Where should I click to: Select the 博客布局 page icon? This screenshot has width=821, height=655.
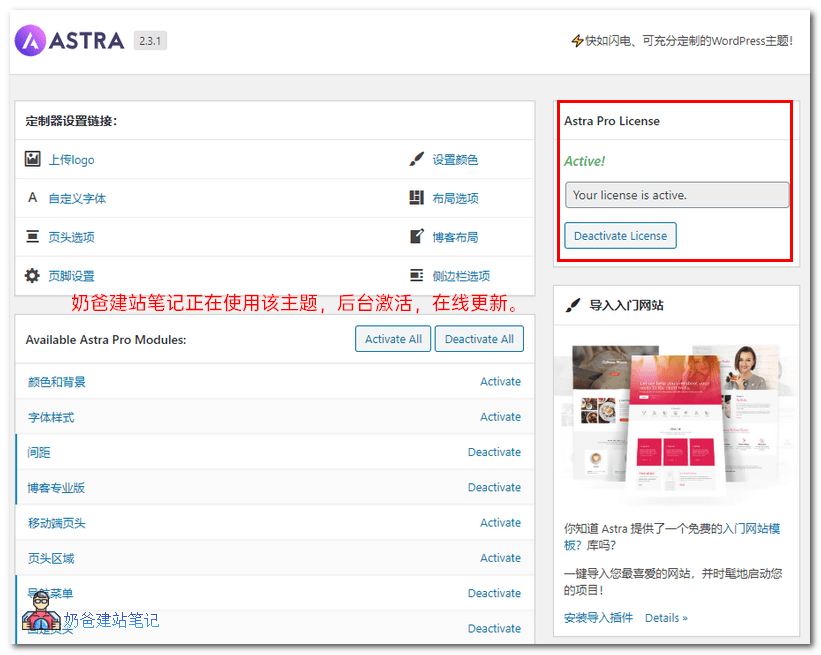click(417, 236)
